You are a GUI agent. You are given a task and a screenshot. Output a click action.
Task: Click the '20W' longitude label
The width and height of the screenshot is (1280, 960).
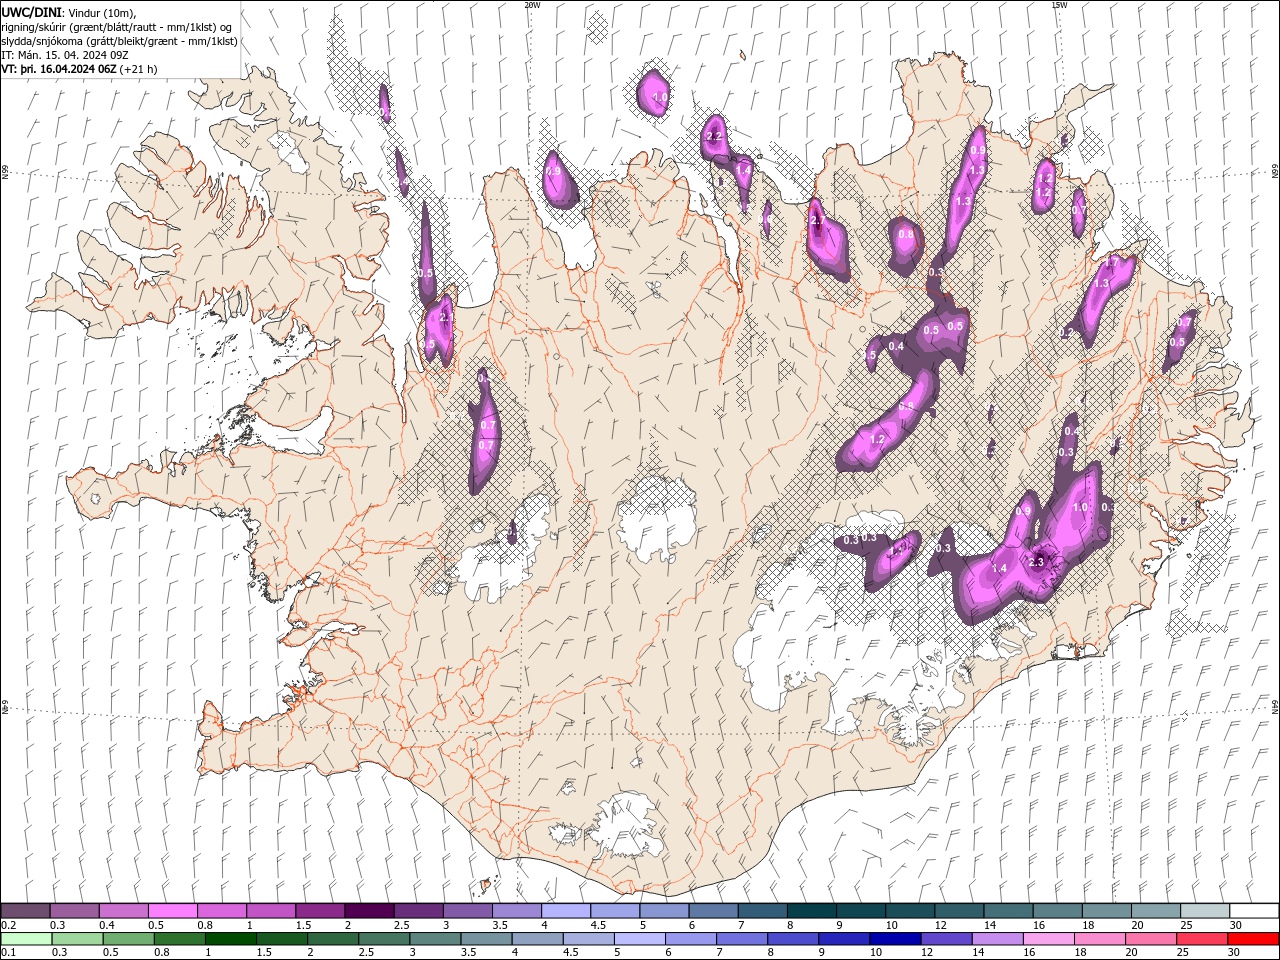click(x=532, y=5)
